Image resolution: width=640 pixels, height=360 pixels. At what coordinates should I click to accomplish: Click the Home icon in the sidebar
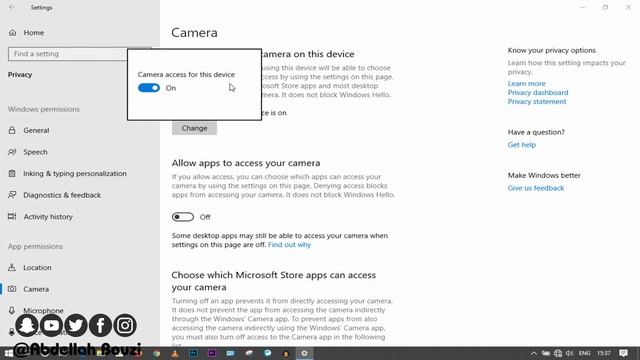[x=12, y=33]
